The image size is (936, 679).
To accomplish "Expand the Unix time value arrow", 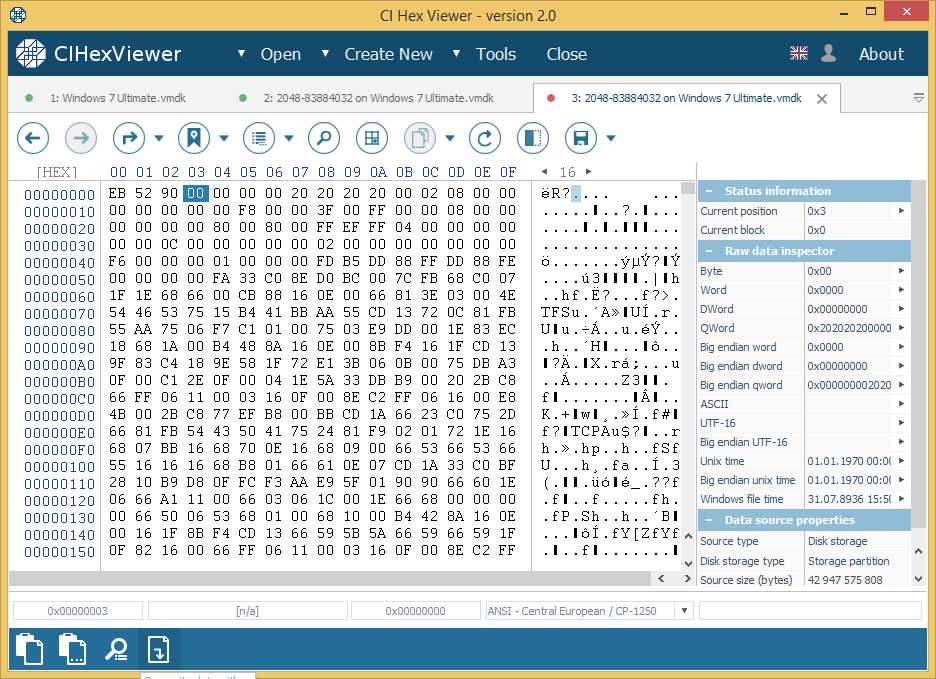I will point(901,460).
